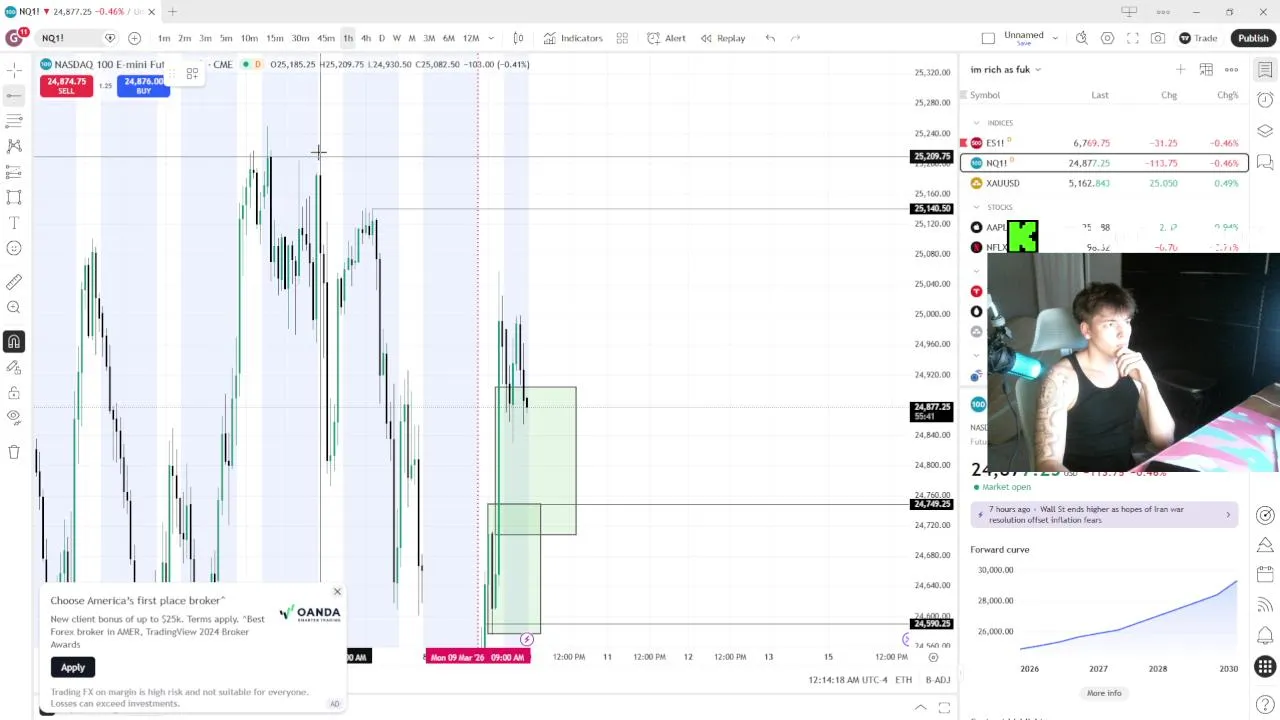Close the OANDA broker ad
Viewport: 1280px width, 720px height.
click(337, 592)
